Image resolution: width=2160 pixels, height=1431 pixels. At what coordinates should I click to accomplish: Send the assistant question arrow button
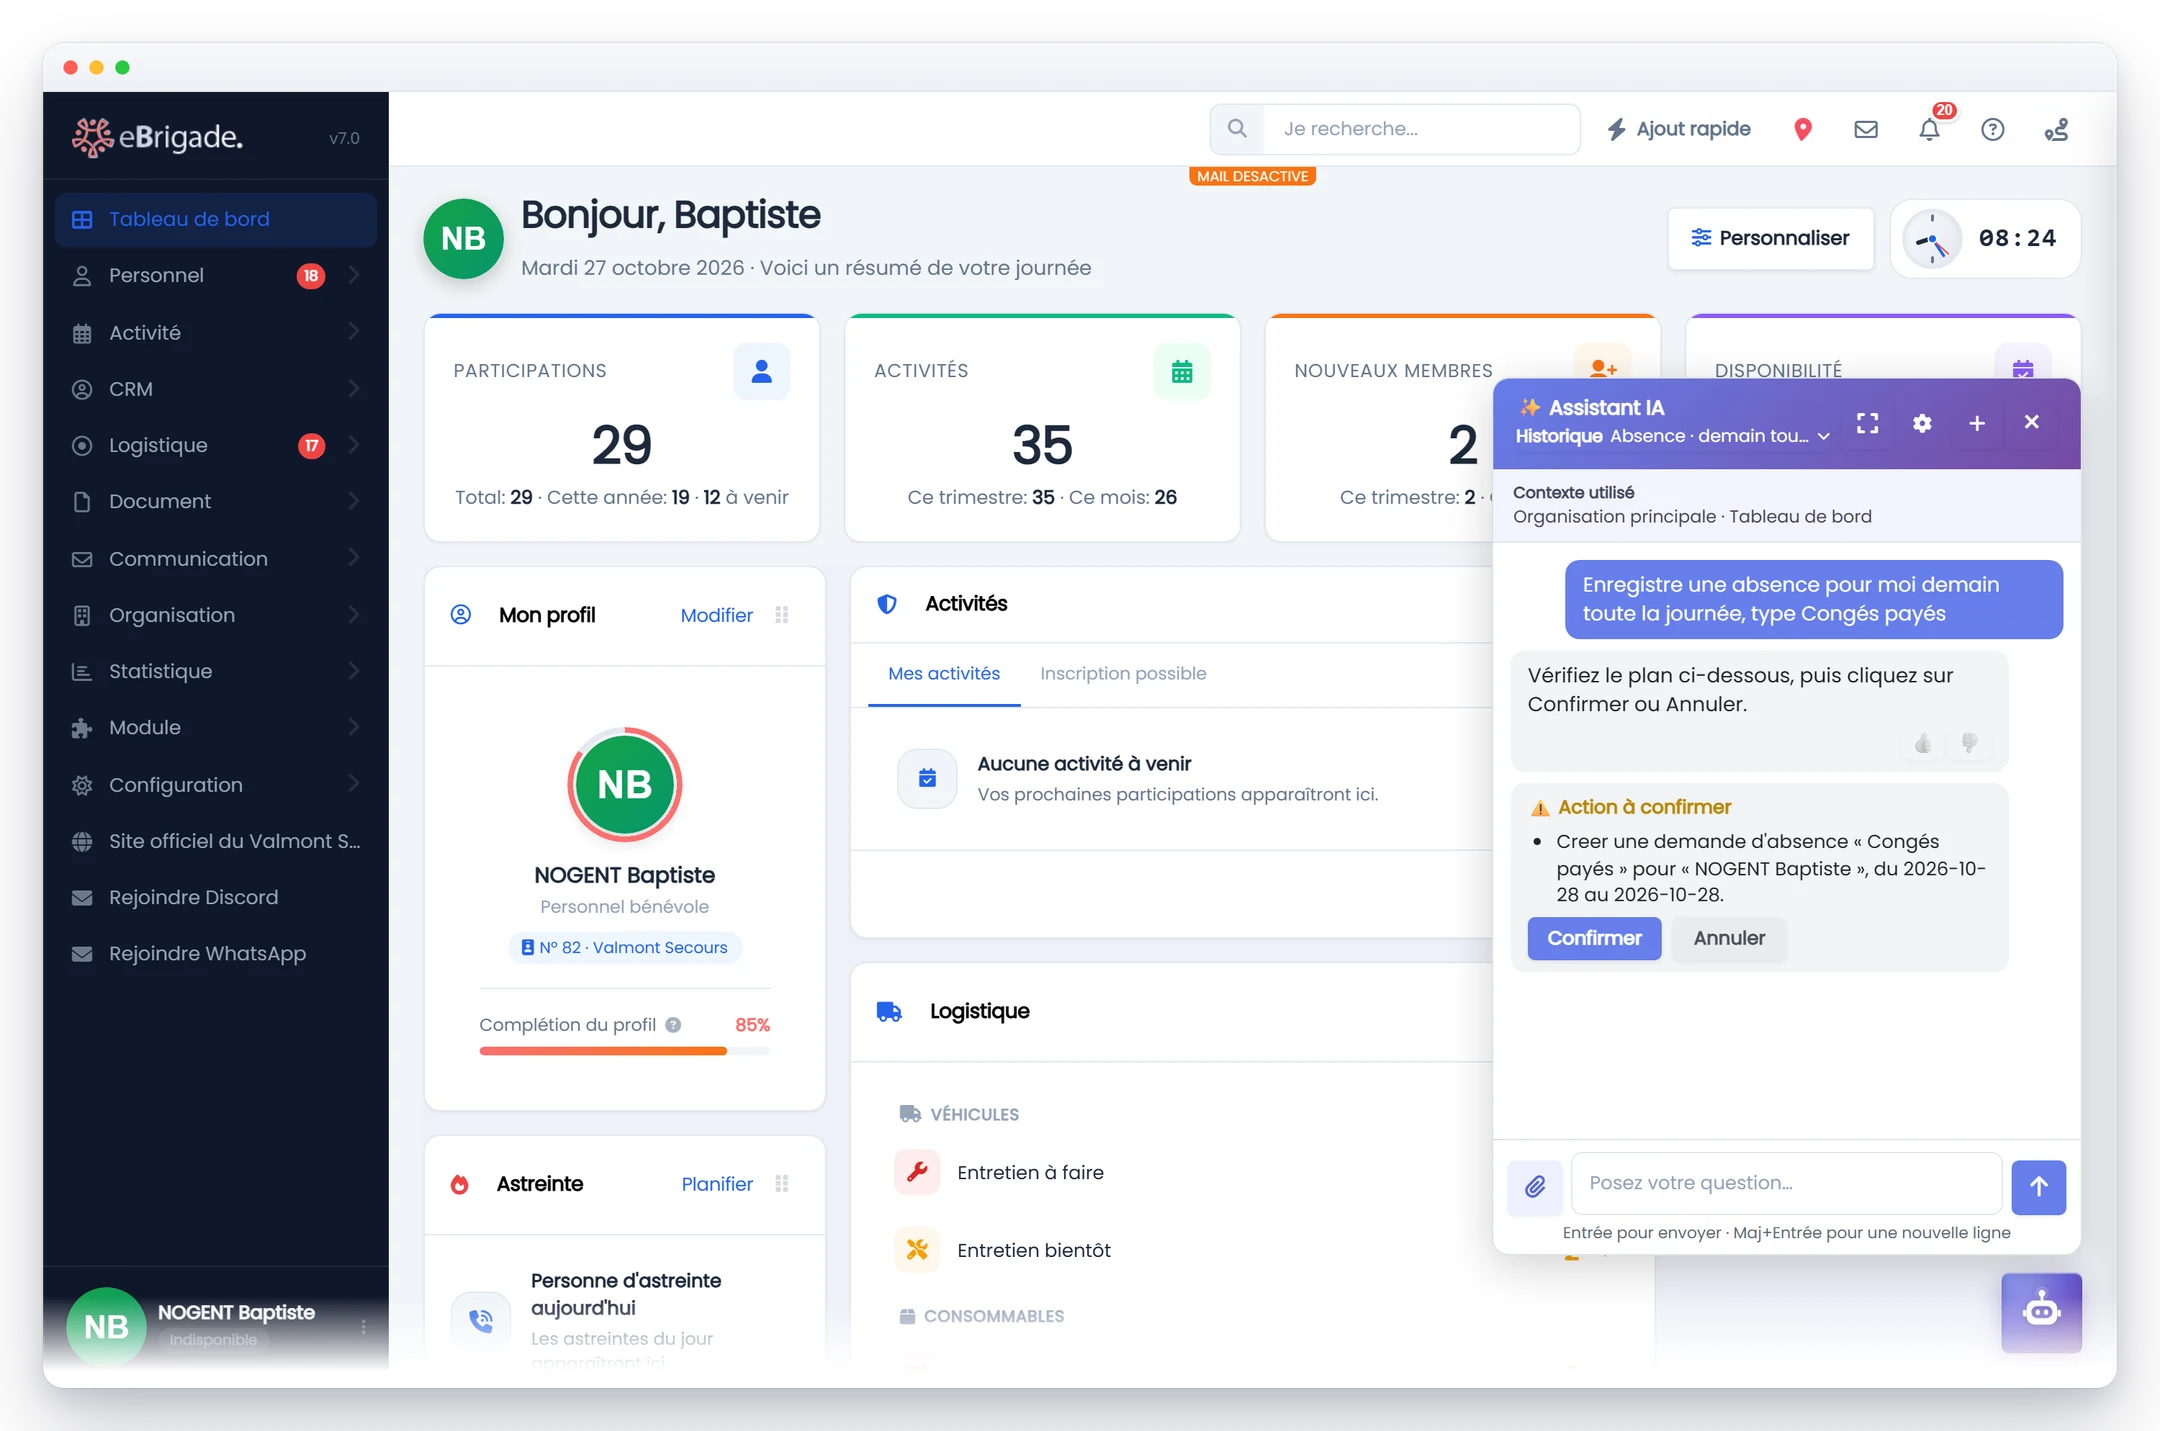coord(2038,1187)
